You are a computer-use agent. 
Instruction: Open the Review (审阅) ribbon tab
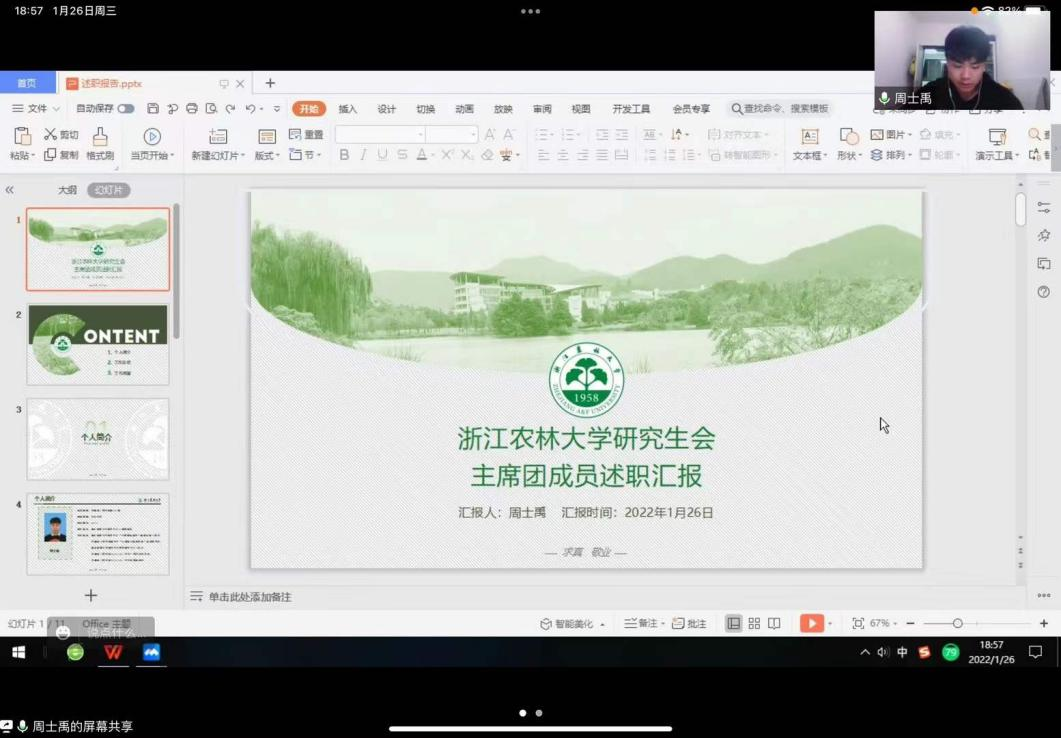542,109
